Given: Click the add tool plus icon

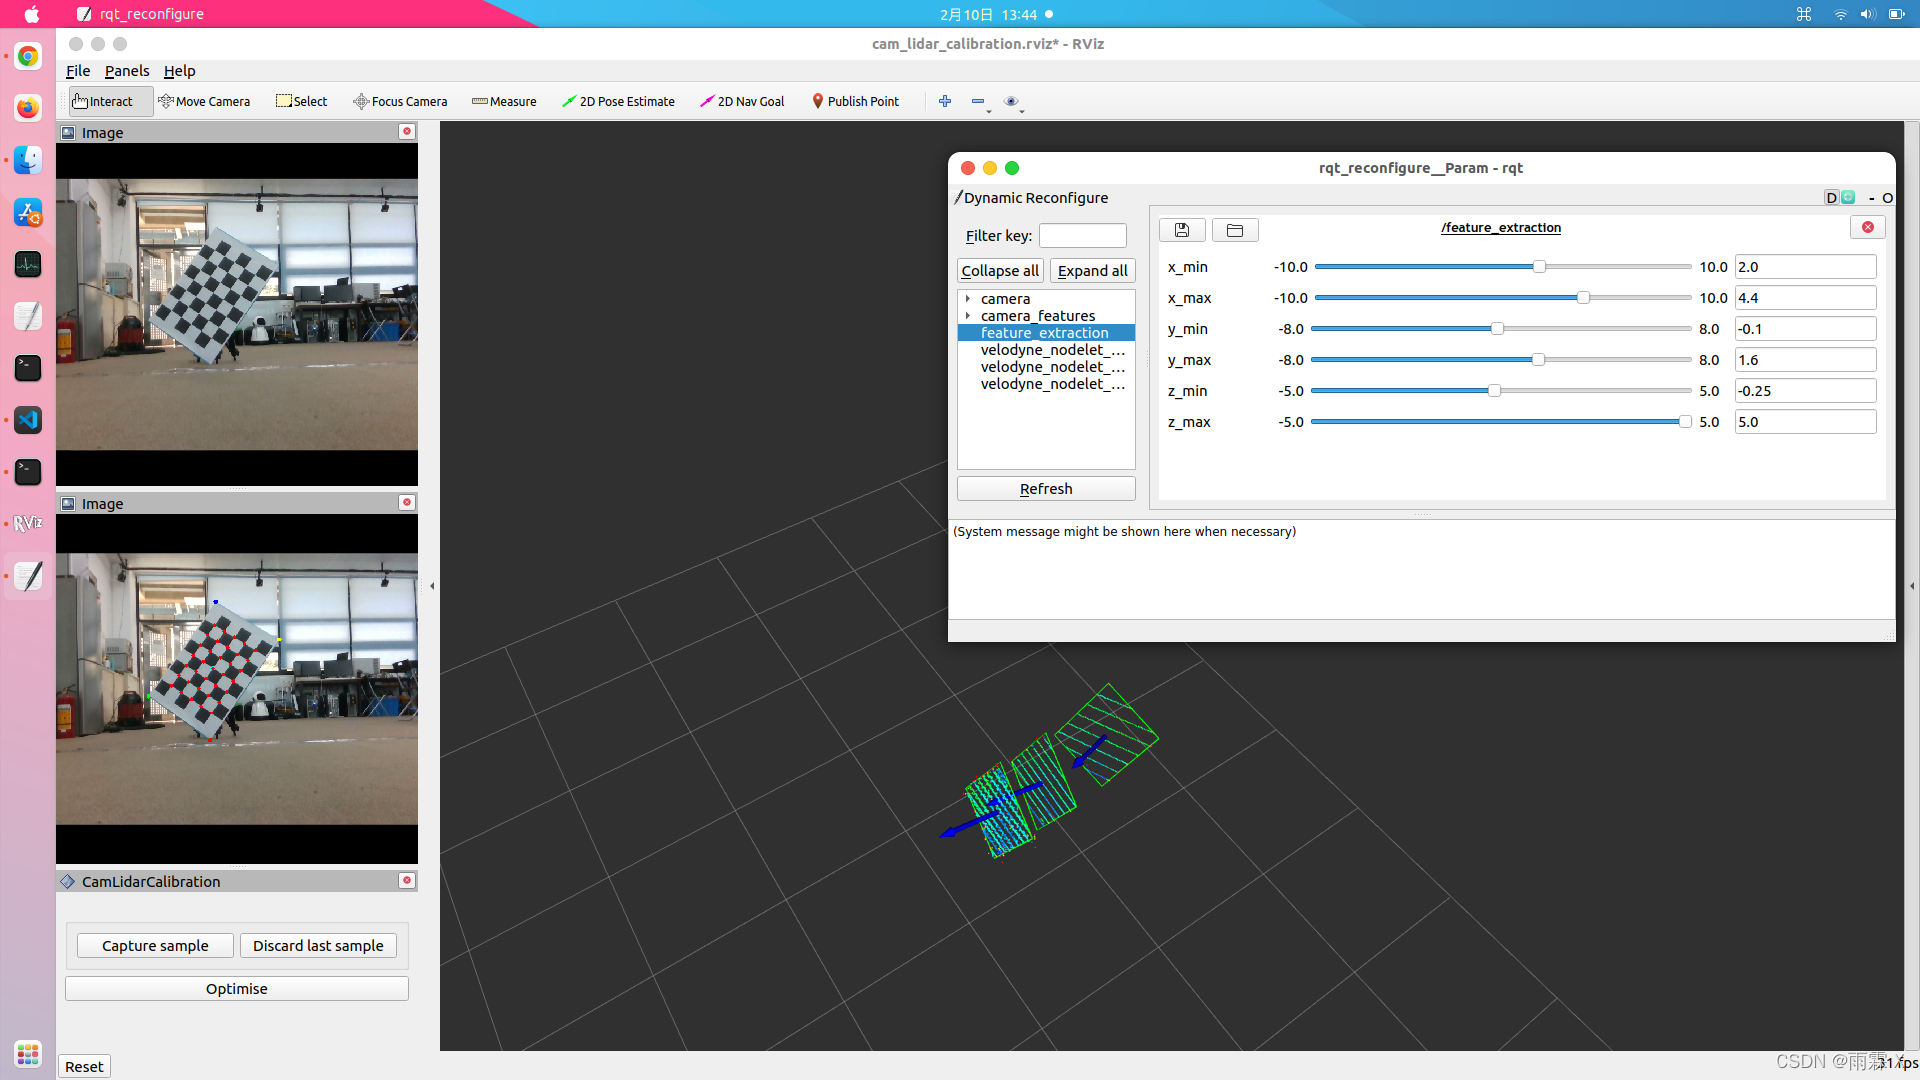Looking at the screenshot, I should pos(945,101).
